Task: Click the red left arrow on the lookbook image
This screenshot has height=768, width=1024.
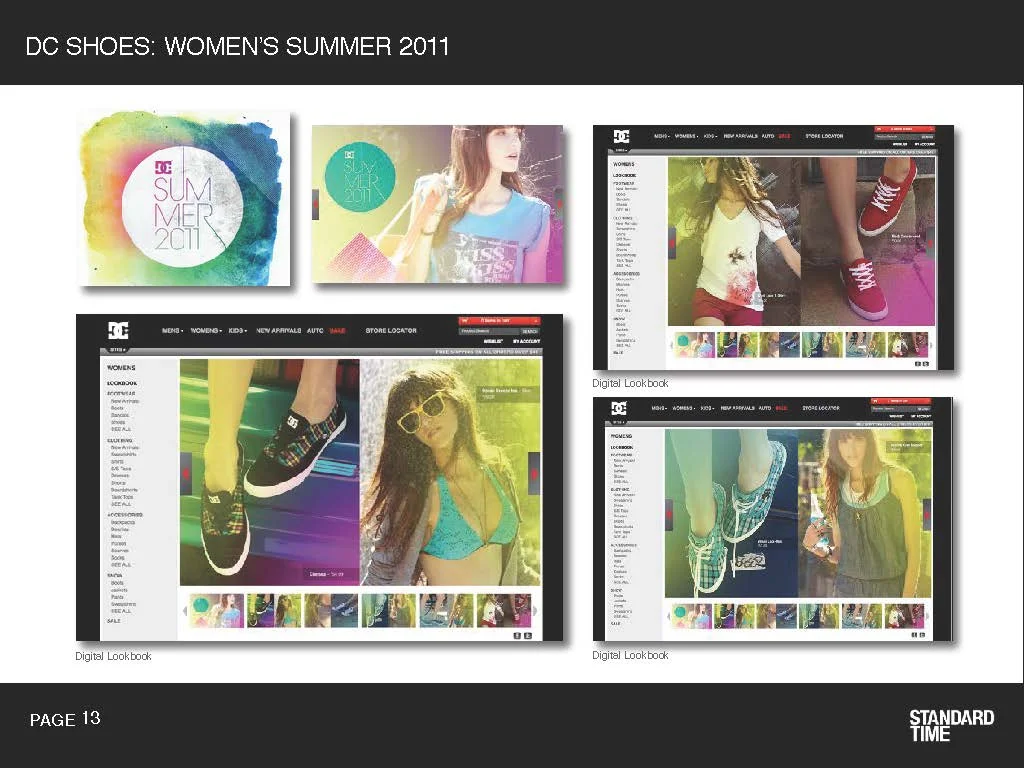Action: point(186,473)
